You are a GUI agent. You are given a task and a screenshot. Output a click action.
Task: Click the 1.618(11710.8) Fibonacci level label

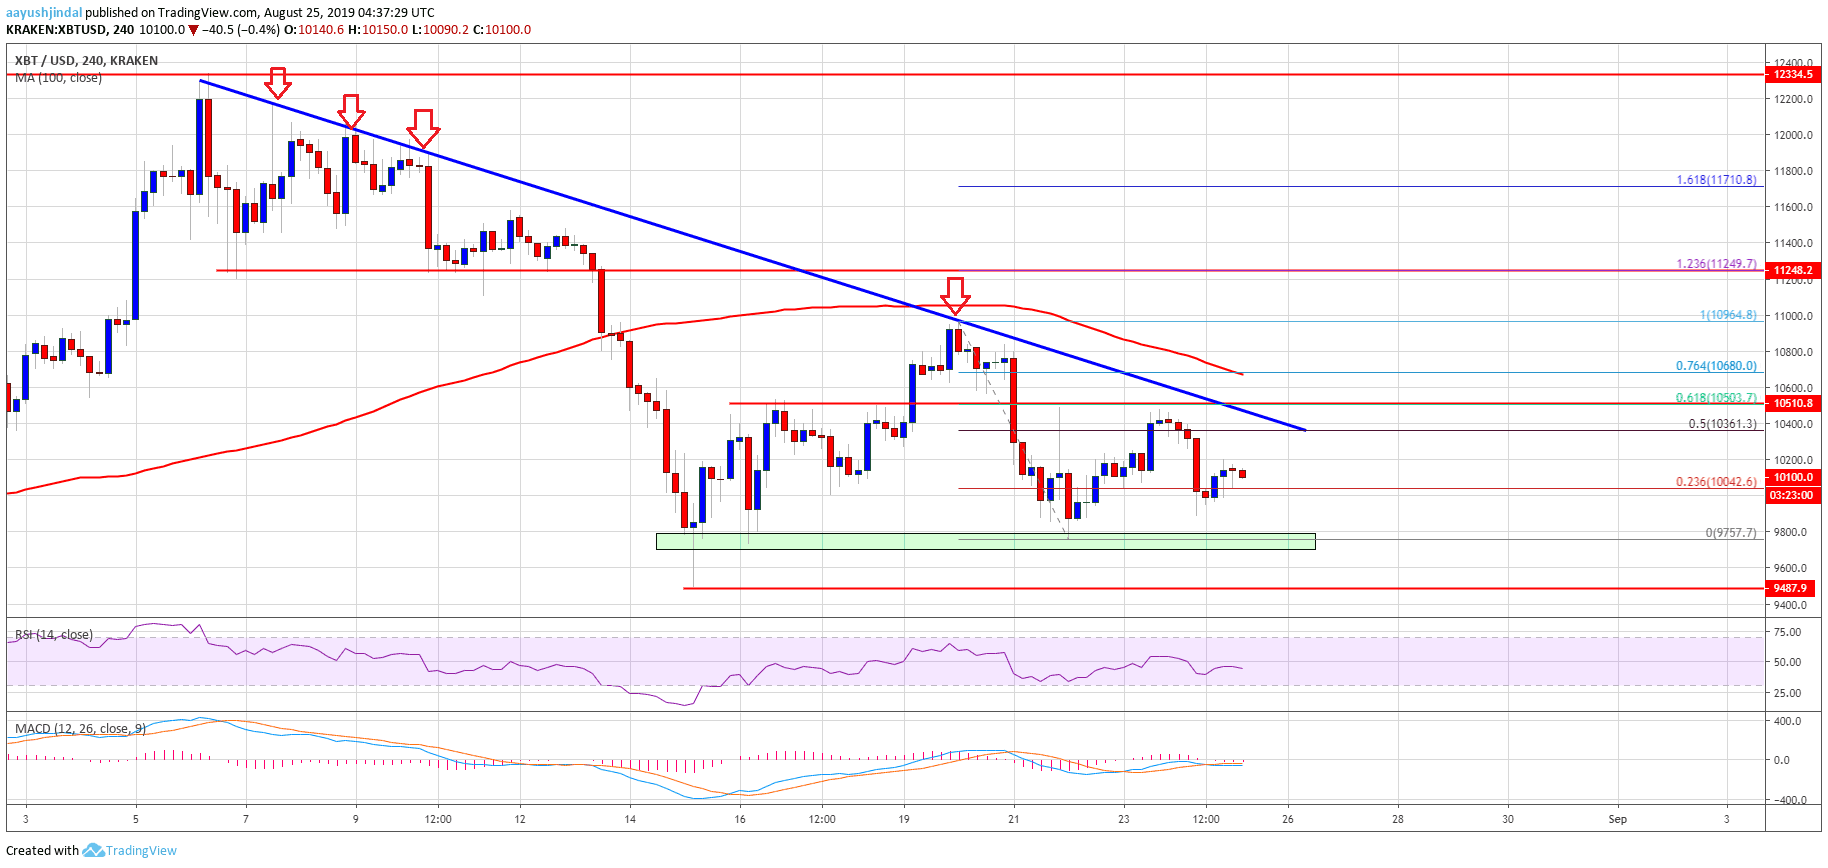click(x=1716, y=180)
